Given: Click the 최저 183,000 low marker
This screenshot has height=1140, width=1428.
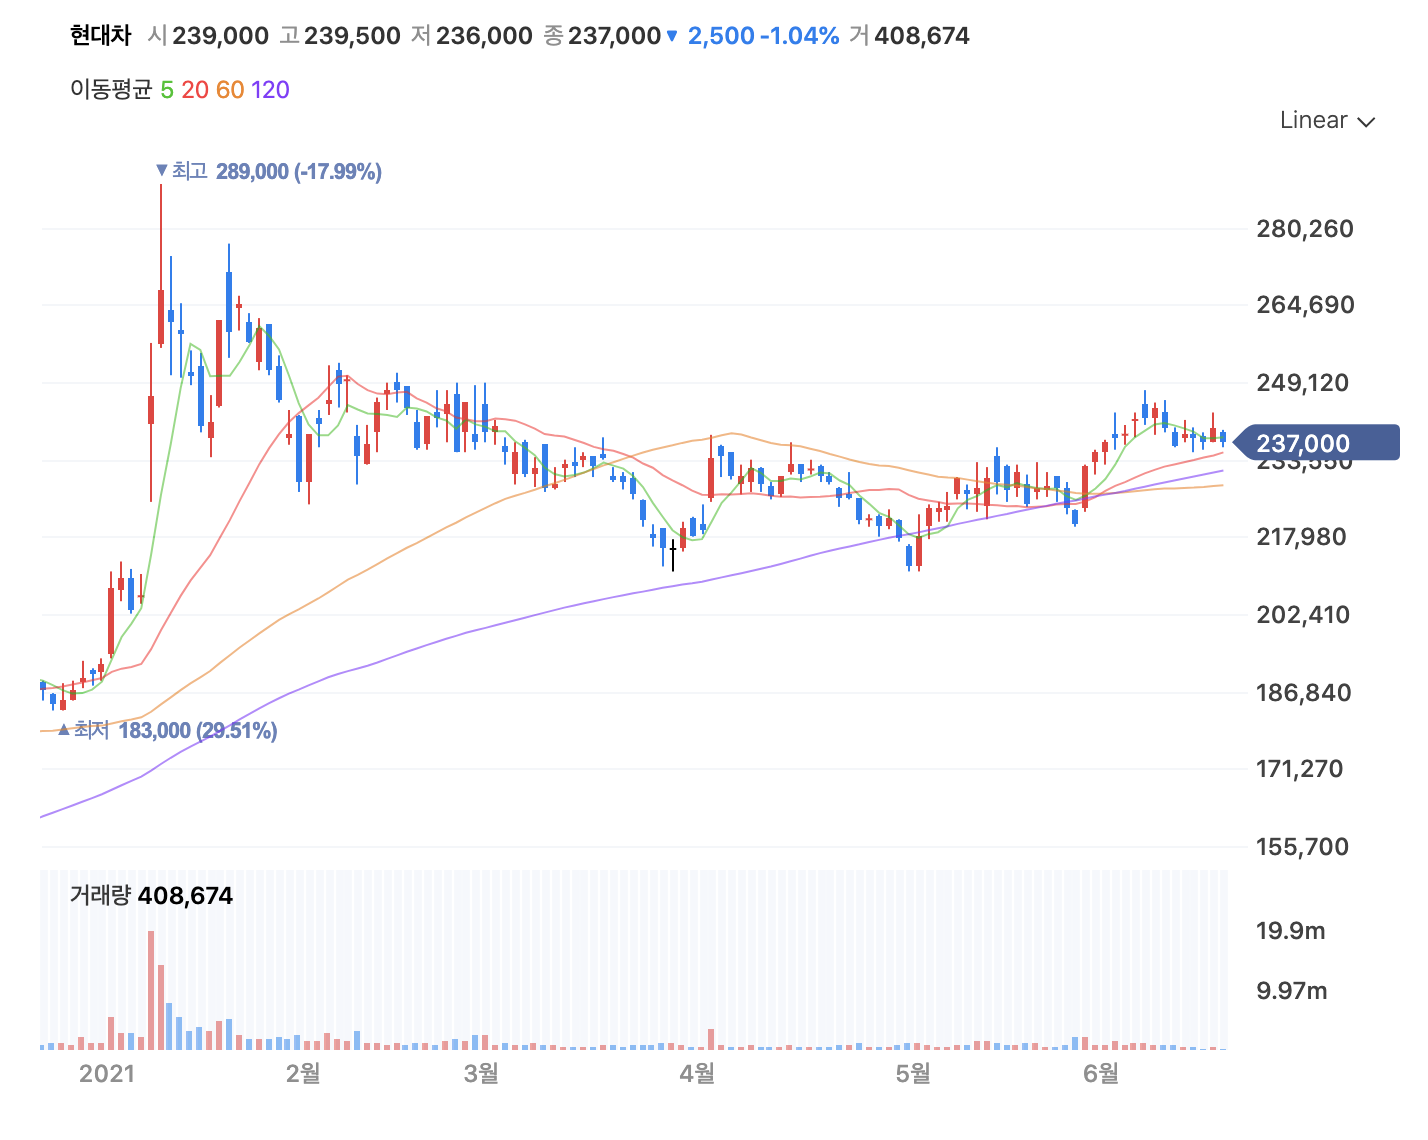Looking at the screenshot, I should pyautogui.click(x=168, y=731).
